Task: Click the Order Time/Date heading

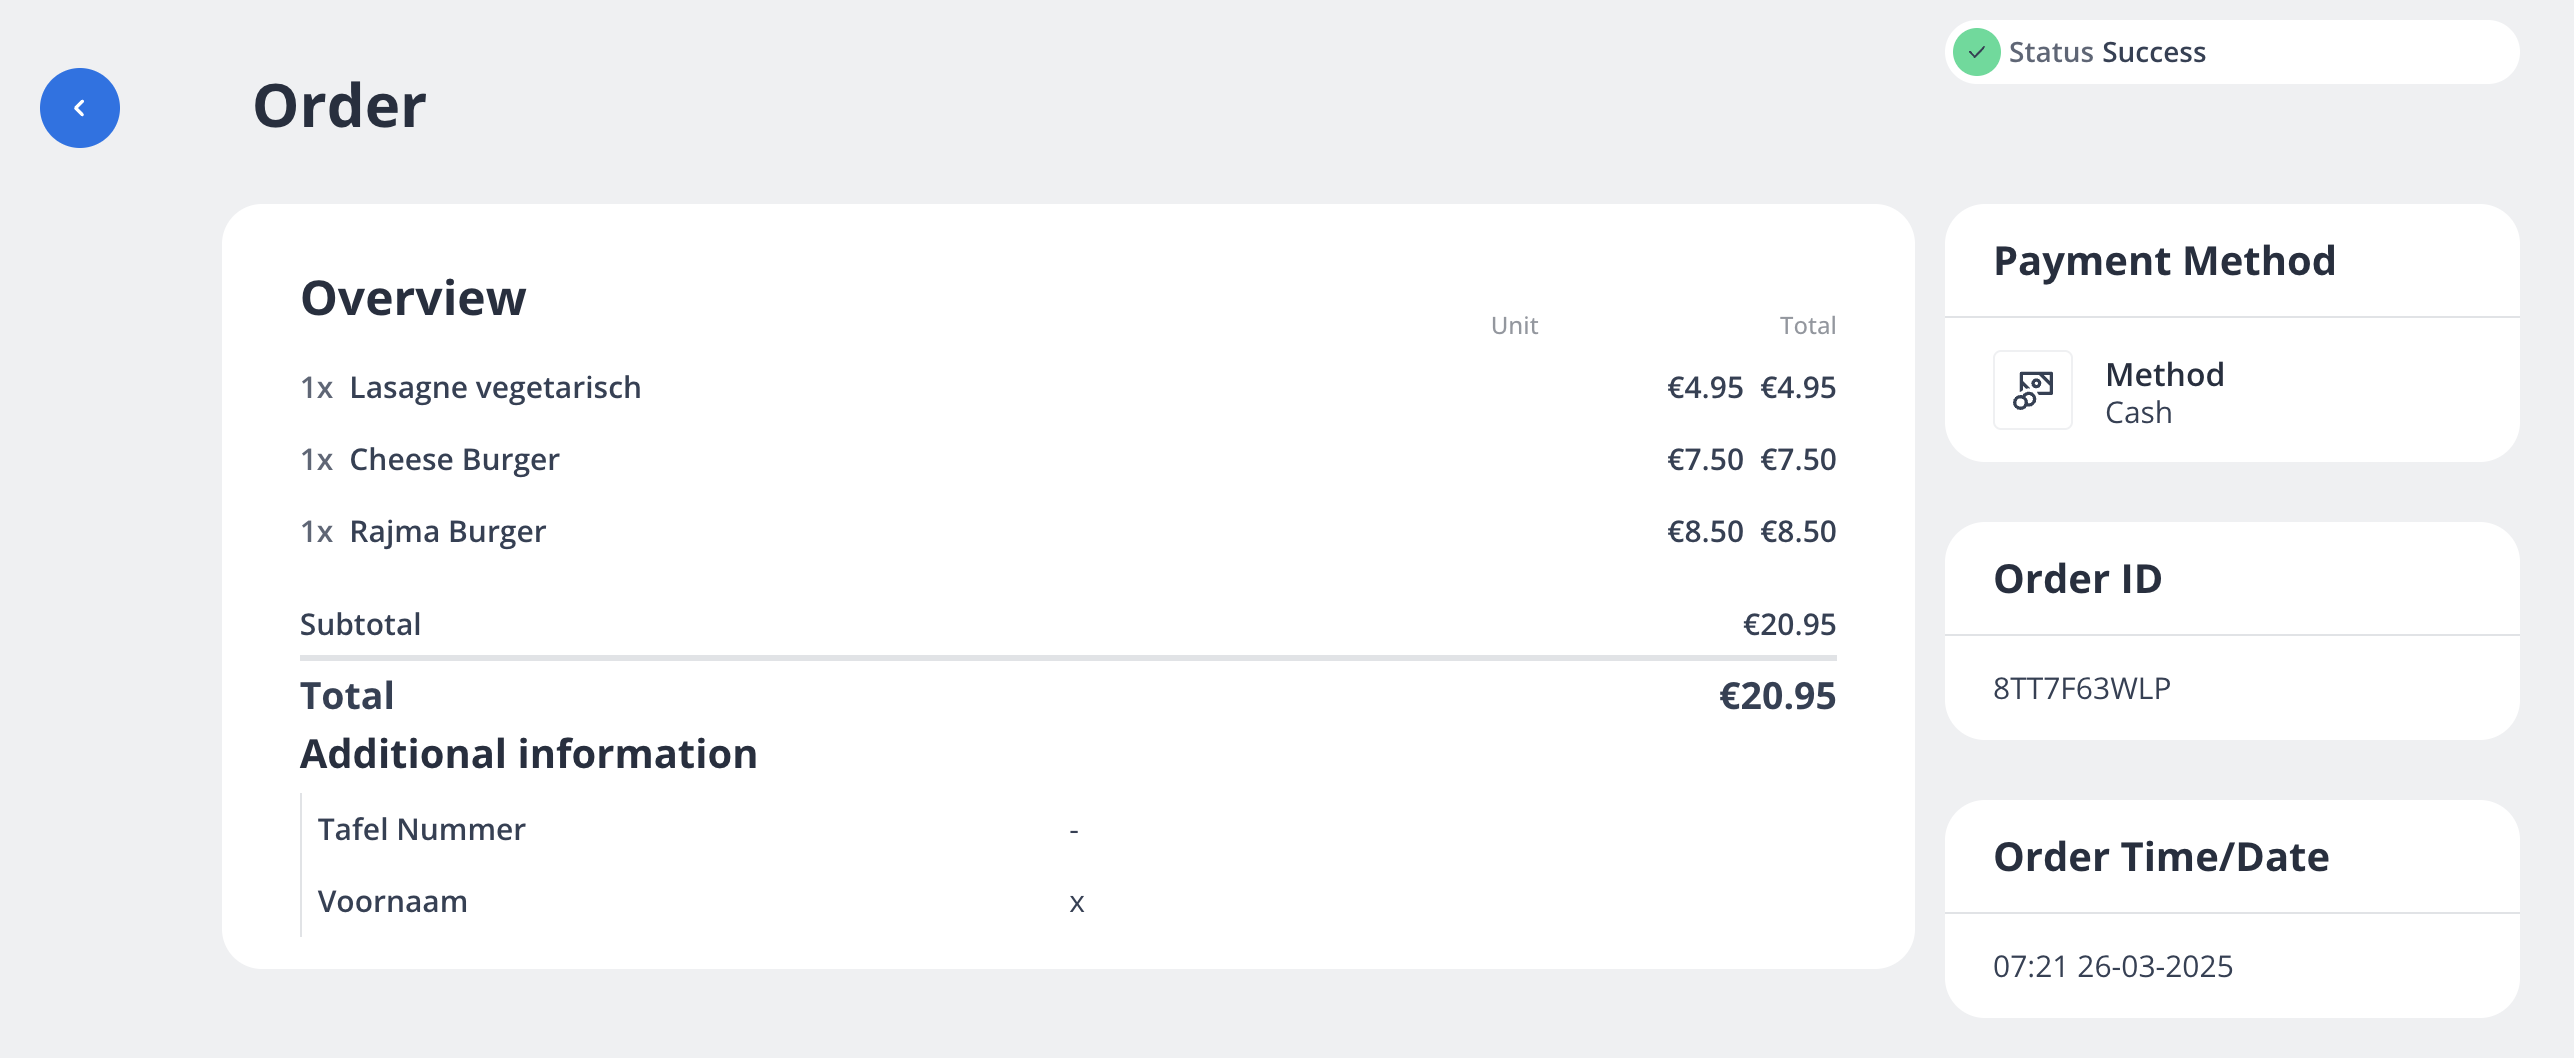Action: tap(2160, 857)
